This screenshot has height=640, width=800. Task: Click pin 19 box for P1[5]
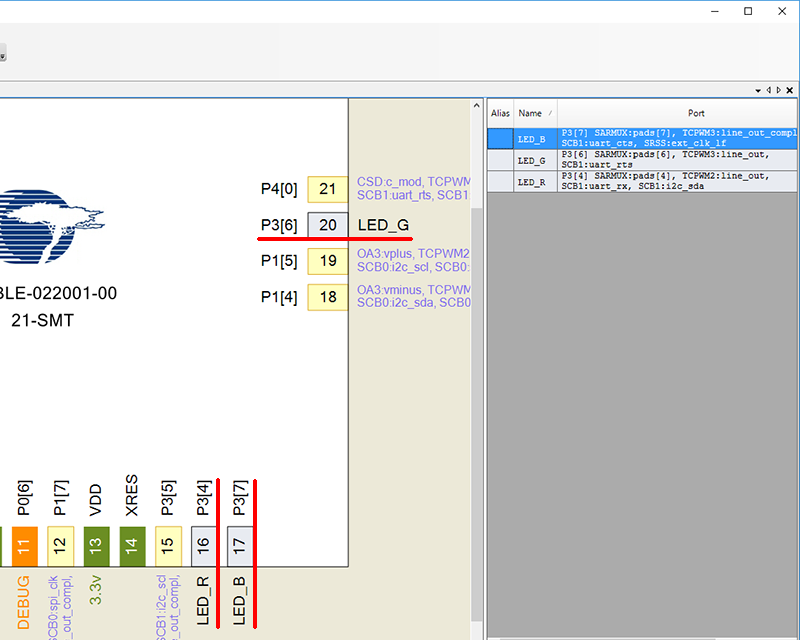(x=328, y=261)
